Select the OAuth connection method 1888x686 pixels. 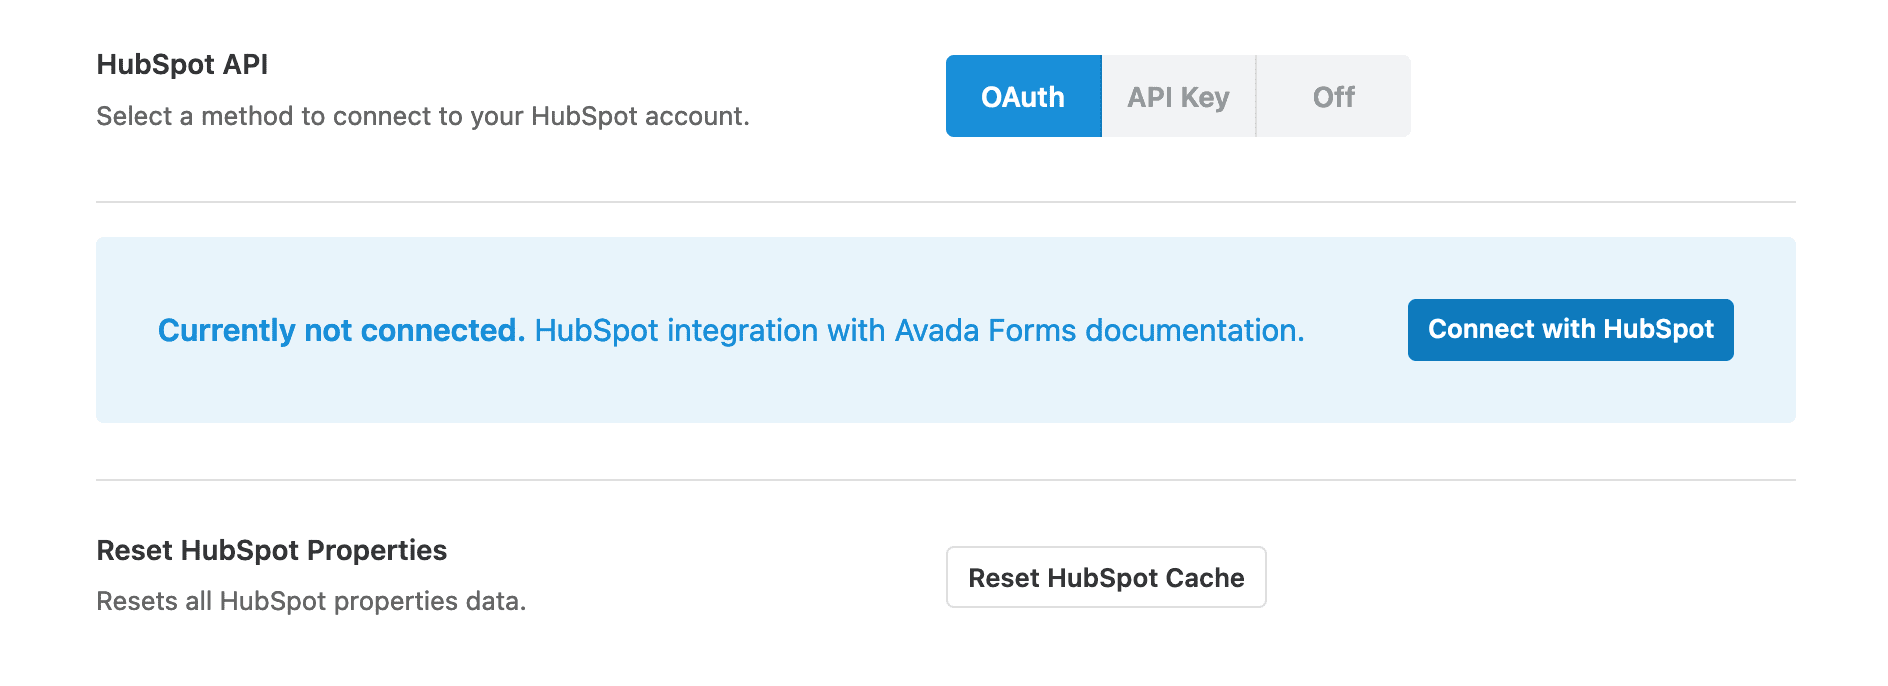click(1023, 96)
